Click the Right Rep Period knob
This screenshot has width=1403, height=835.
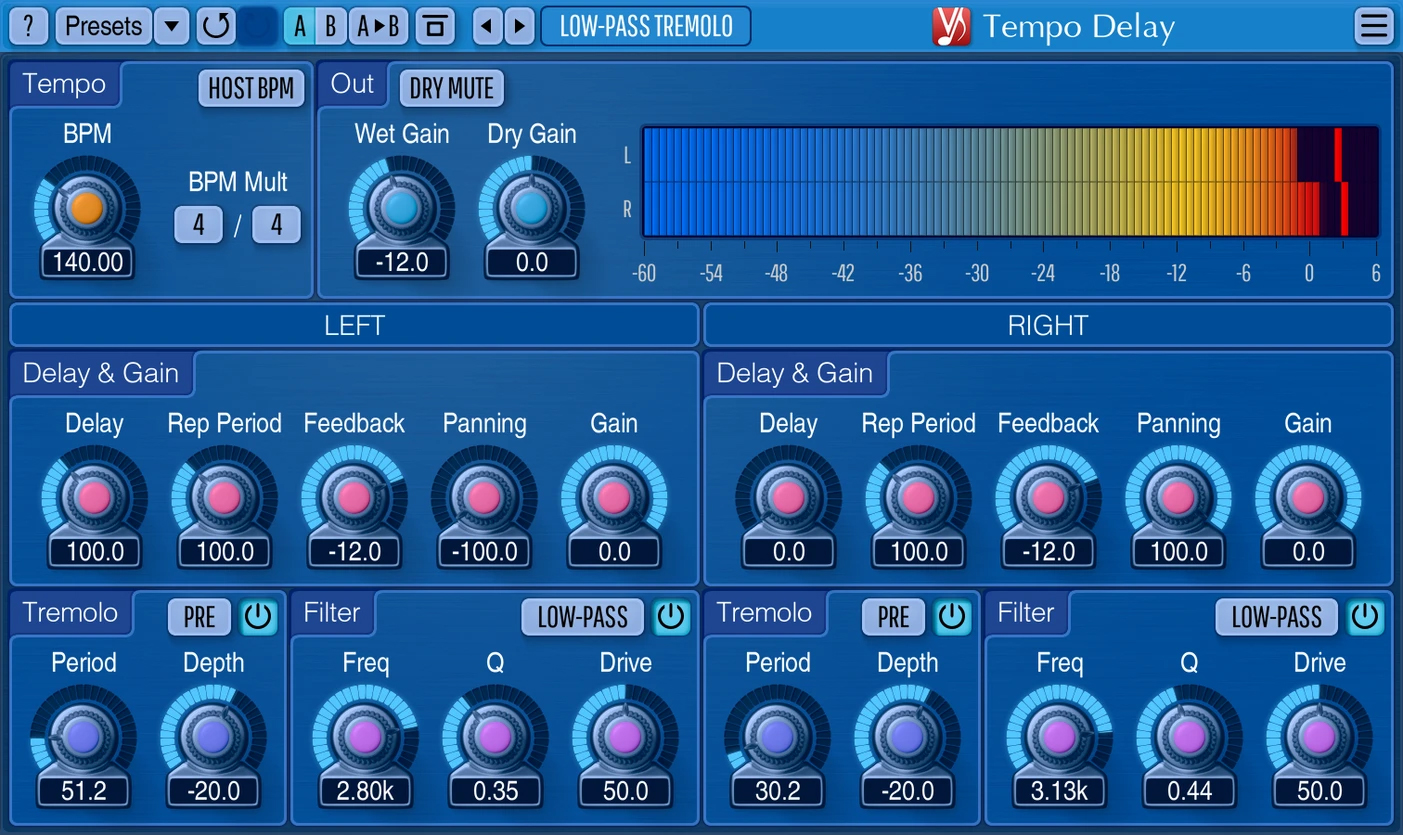[x=918, y=497]
